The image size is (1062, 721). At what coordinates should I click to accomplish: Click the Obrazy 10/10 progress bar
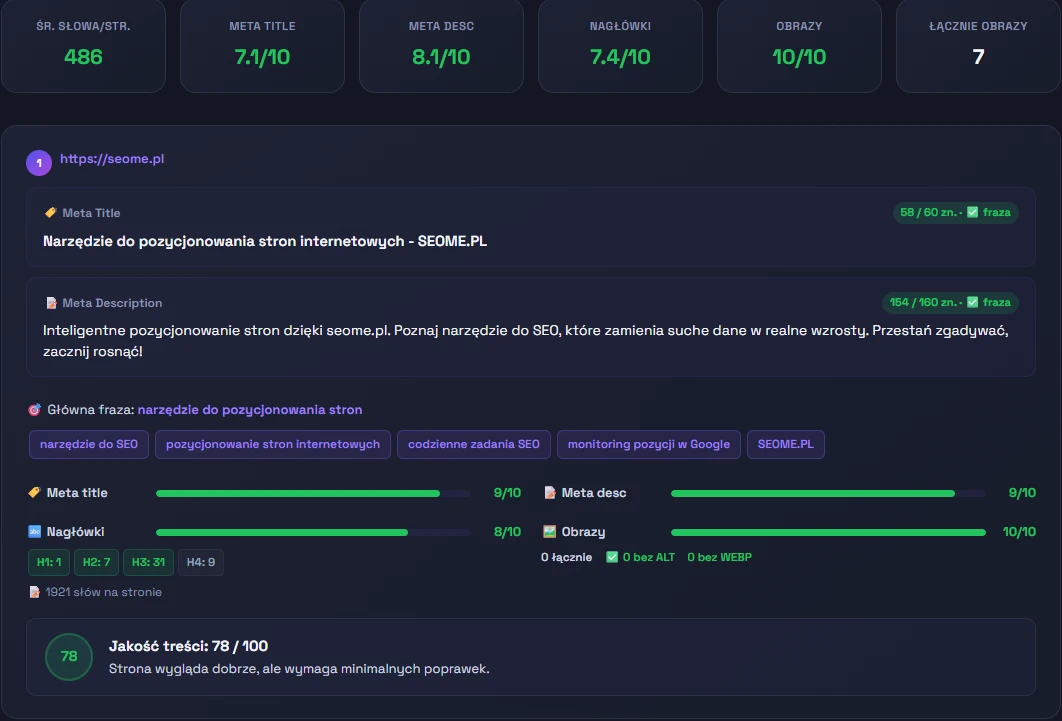(x=828, y=532)
